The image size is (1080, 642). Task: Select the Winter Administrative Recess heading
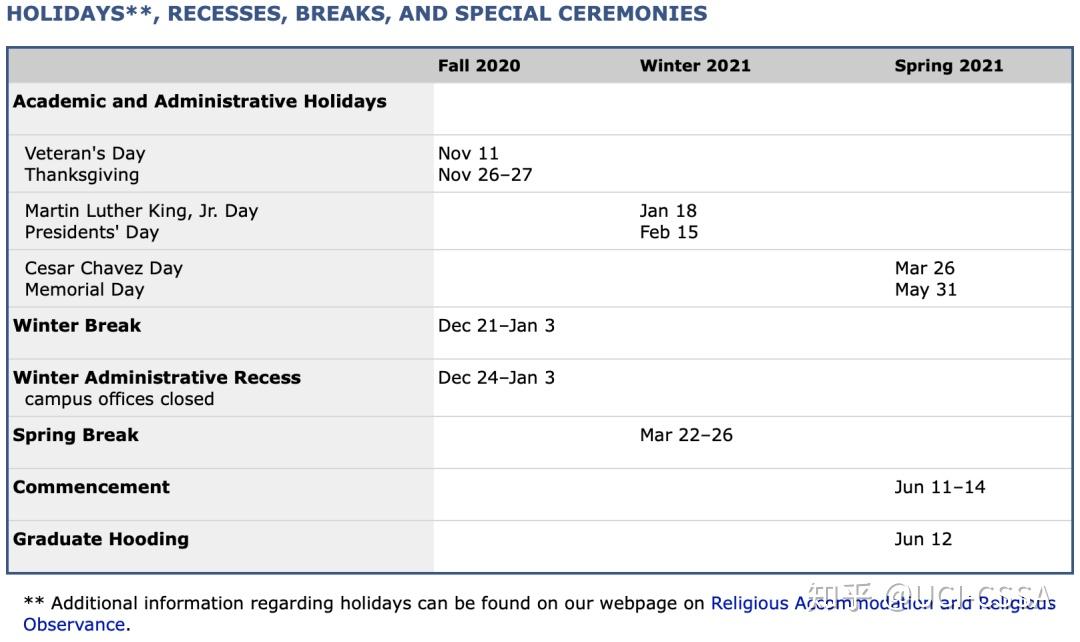click(157, 378)
